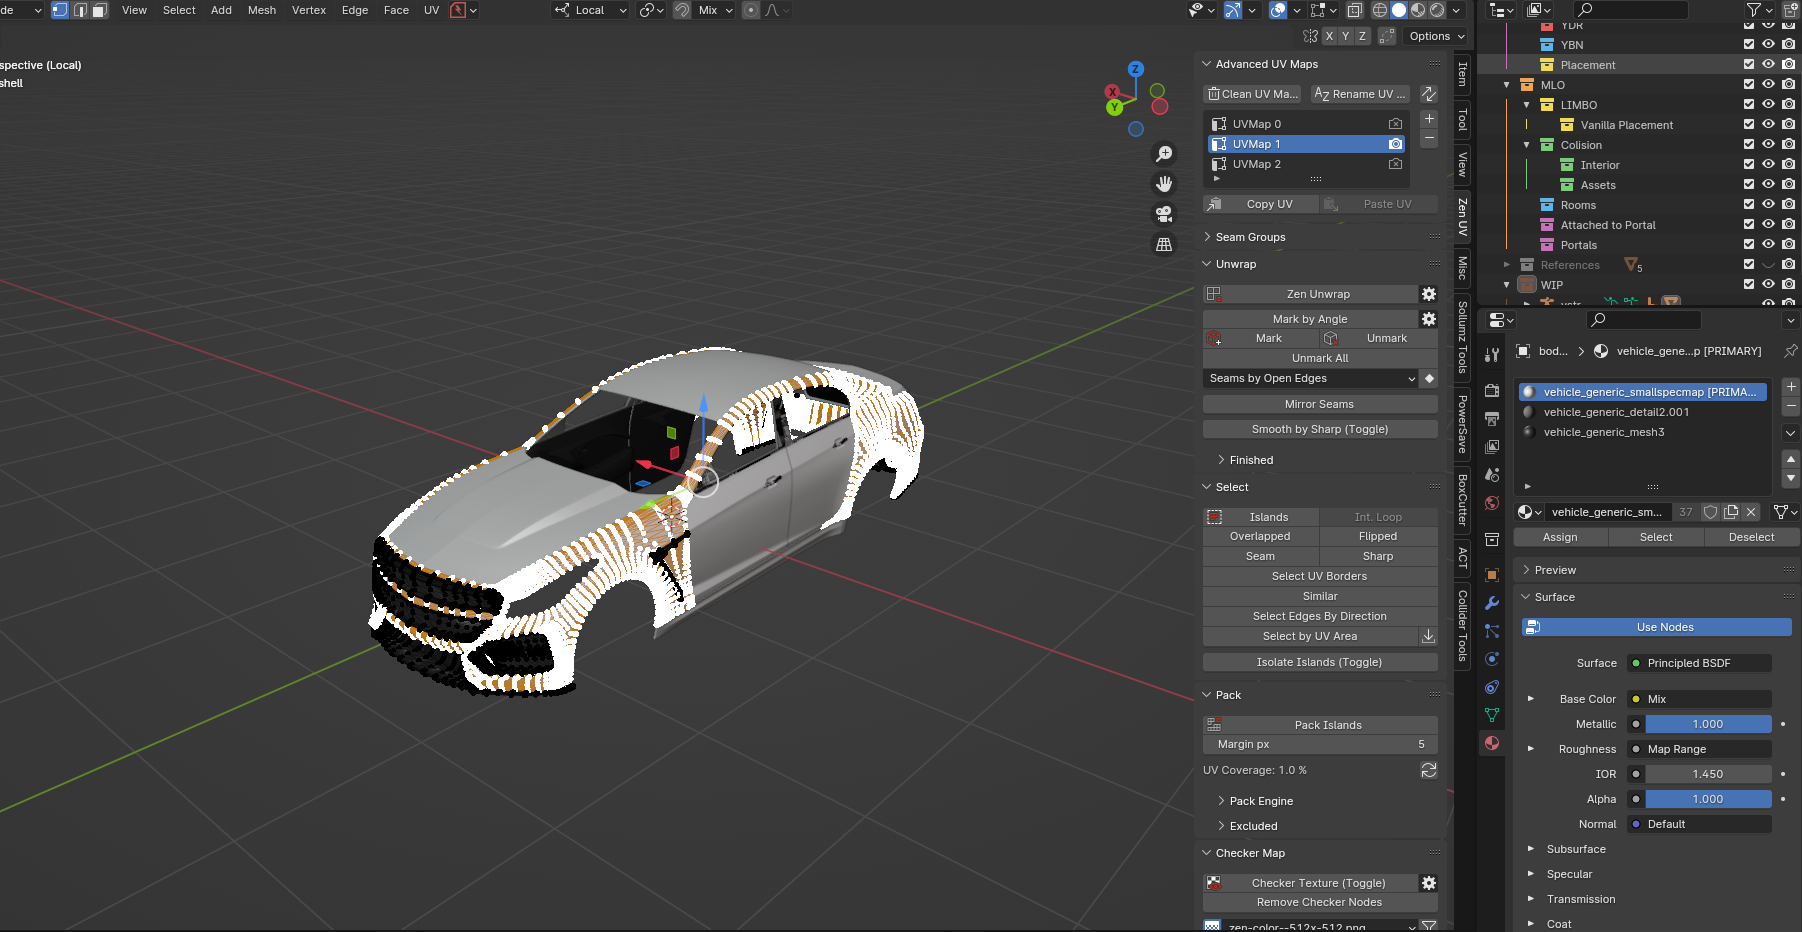
Task: Toggle Z axis mirror
Action: (1362, 36)
